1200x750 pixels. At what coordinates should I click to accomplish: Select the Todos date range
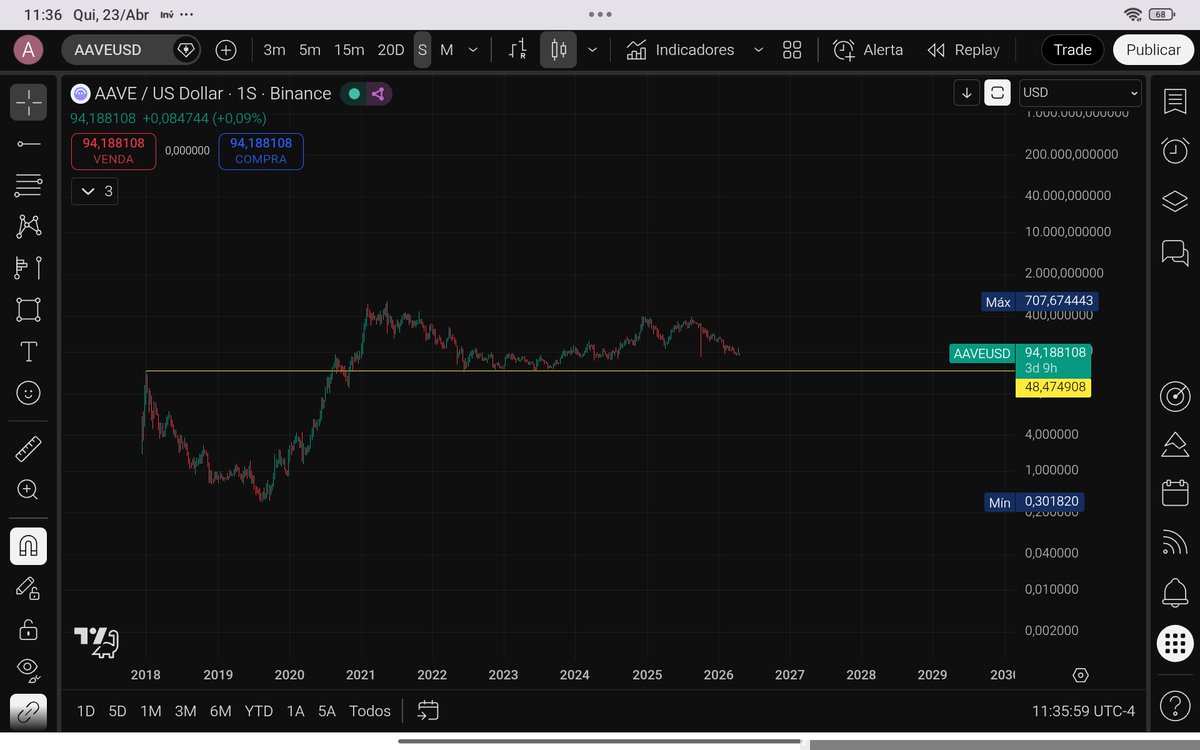369,711
